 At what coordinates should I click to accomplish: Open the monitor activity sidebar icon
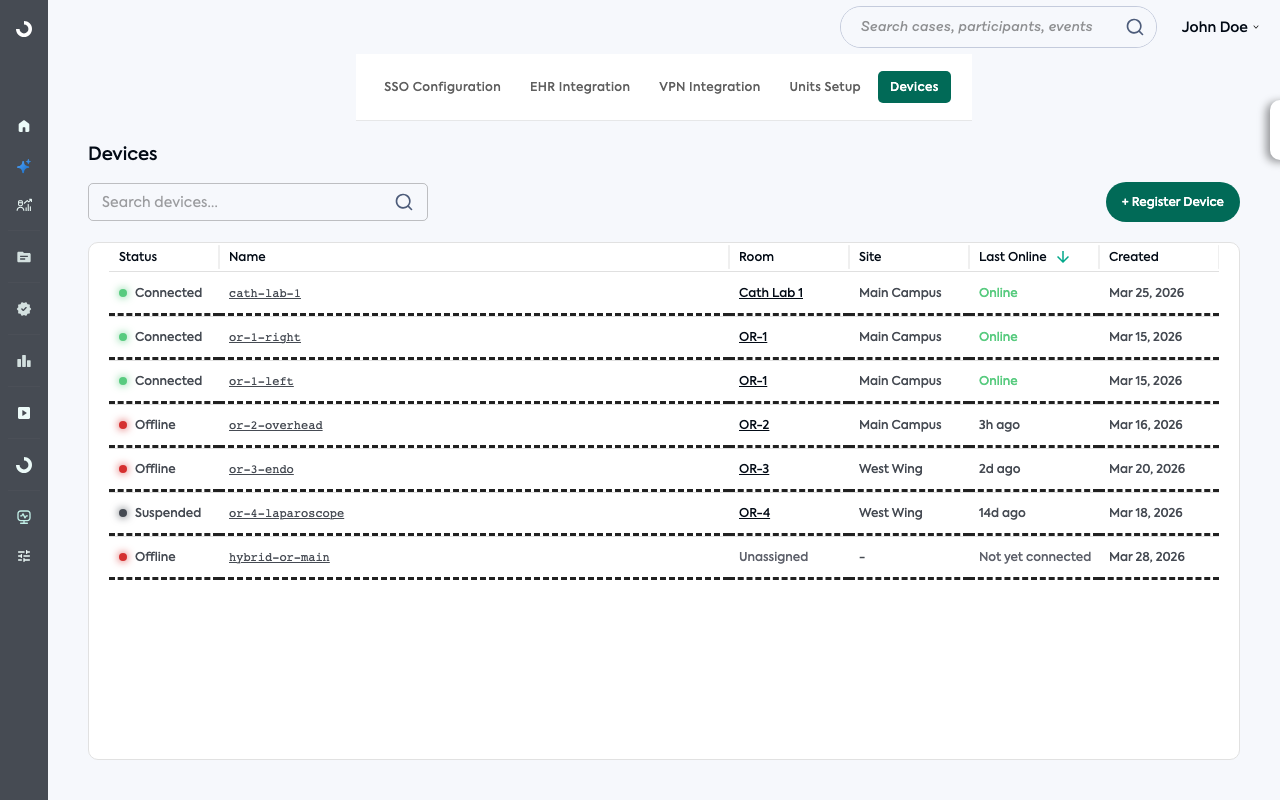coord(24,517)
